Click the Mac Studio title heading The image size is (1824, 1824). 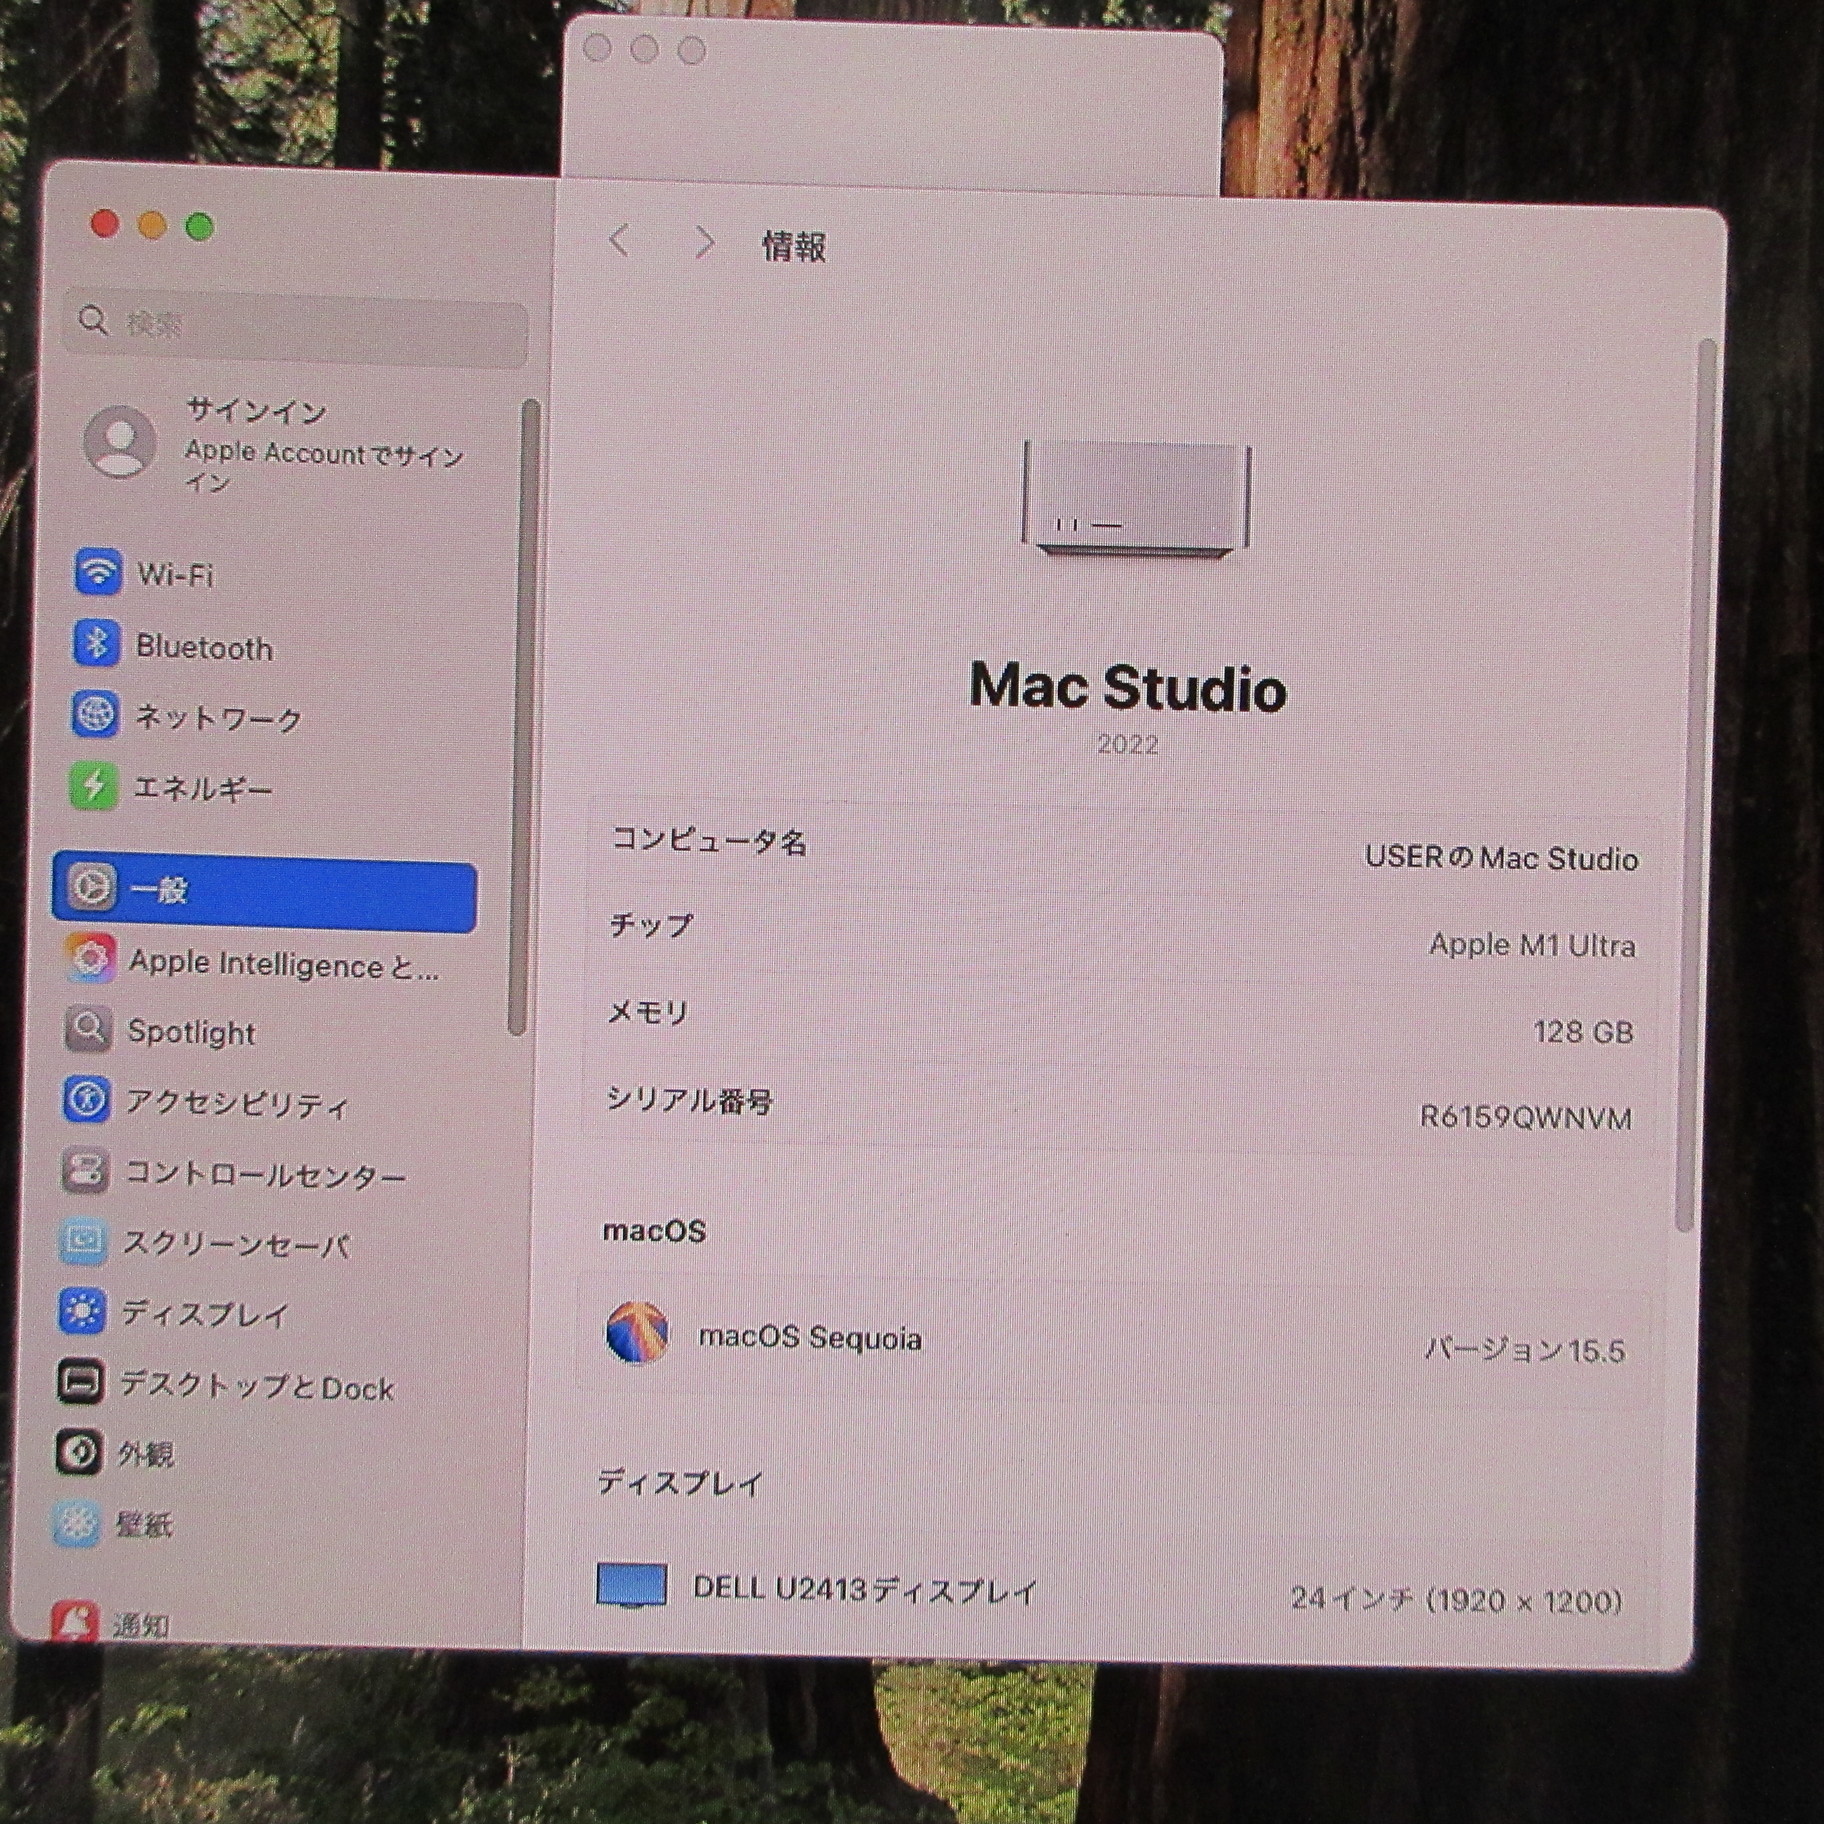click(1128, 687)
